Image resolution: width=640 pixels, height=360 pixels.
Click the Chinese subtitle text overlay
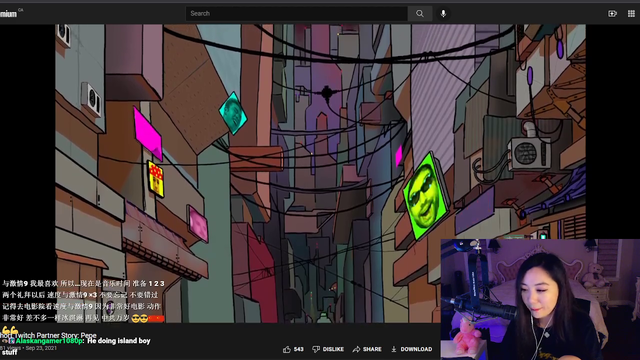pyautogui.click(x=83, y=300)
